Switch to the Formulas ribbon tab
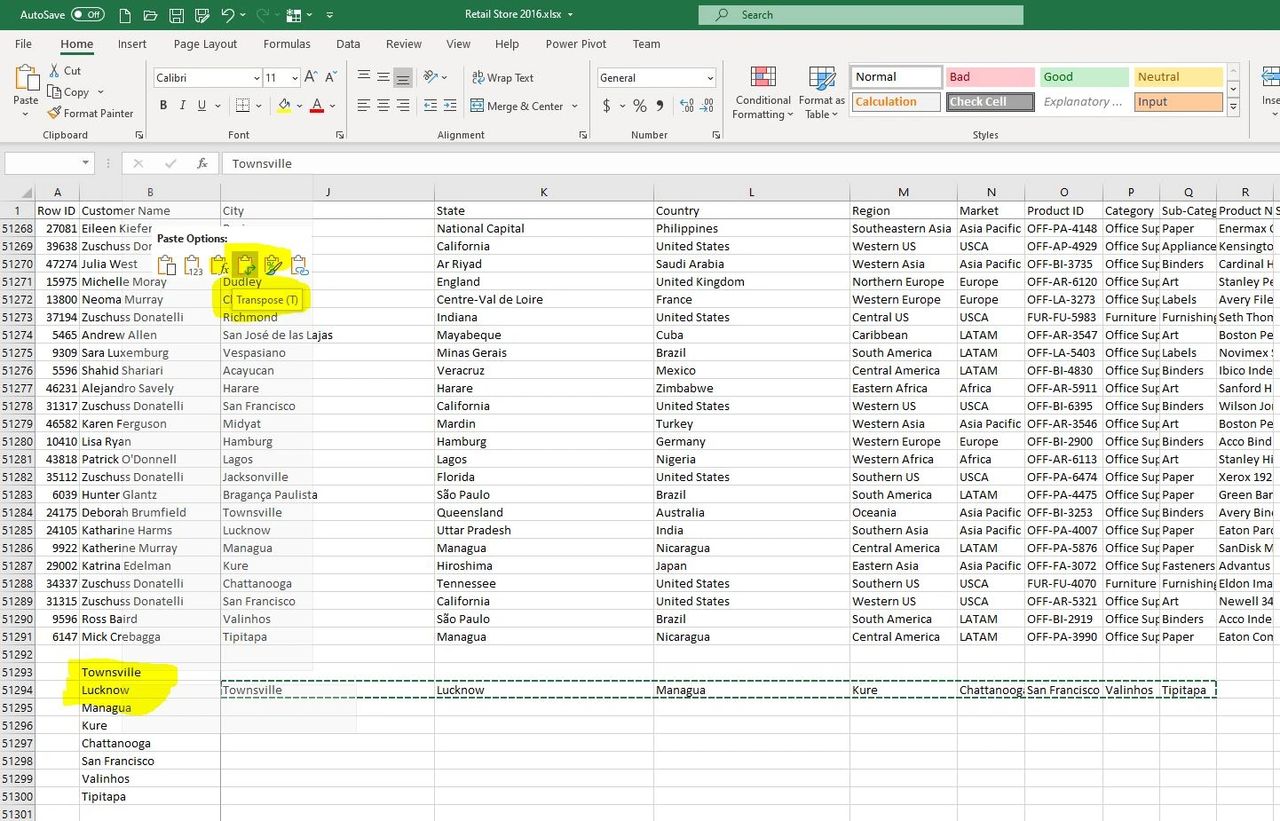The height and width of the screenshot is (821, 1280). coord(287,44)
